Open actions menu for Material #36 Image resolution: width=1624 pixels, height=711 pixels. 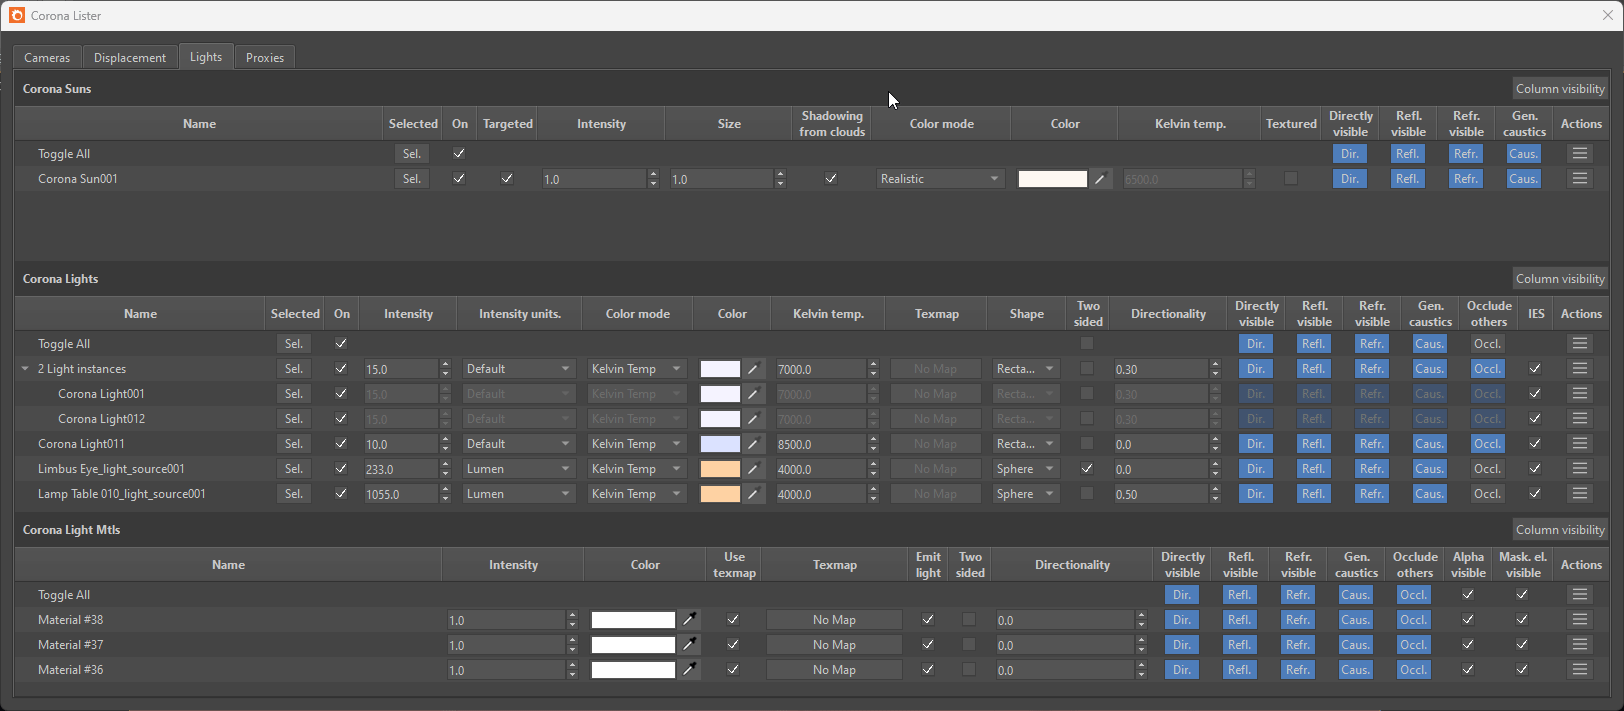[1580, 670]
